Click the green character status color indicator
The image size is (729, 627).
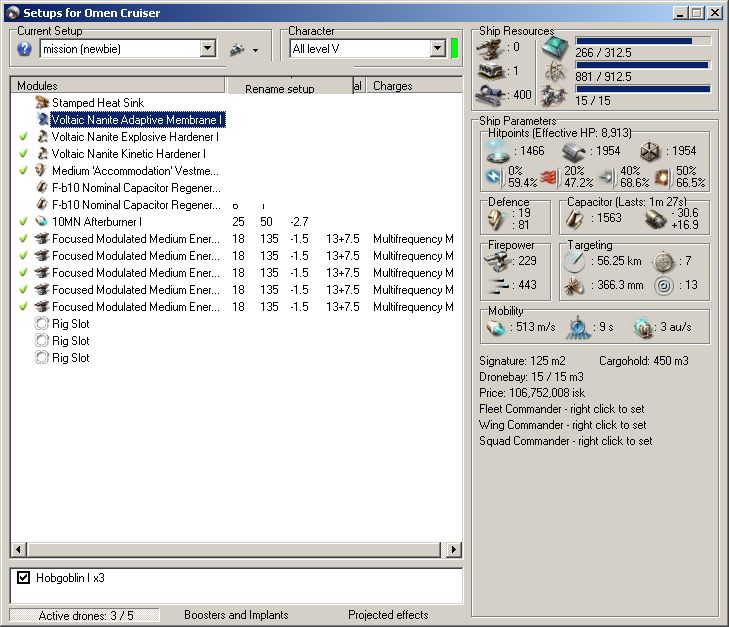click(454, 48)
